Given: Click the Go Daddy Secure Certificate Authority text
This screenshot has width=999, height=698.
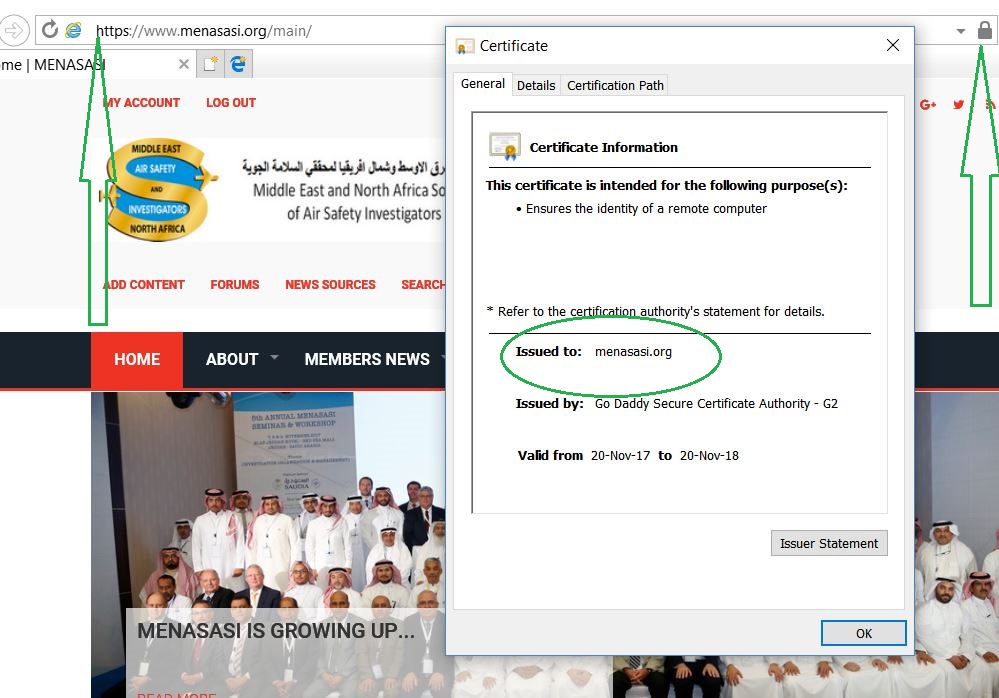Looking at the screenshot, I should tap(716, 404).
